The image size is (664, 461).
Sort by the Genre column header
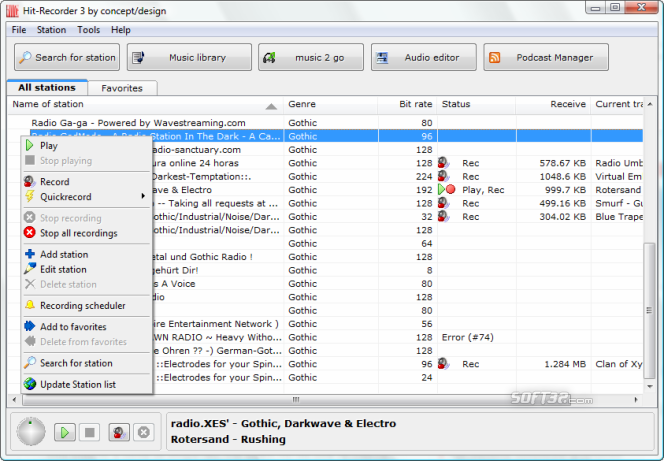click(331, 104)
